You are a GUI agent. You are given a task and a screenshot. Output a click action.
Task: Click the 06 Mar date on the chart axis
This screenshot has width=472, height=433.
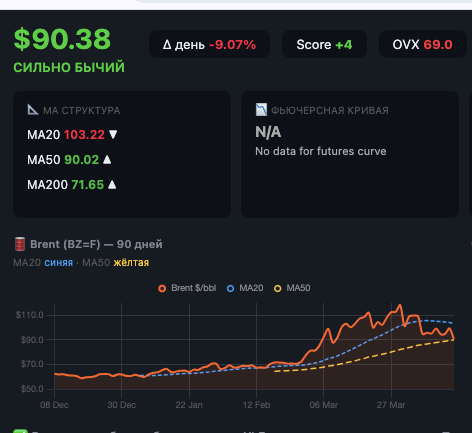324,405
